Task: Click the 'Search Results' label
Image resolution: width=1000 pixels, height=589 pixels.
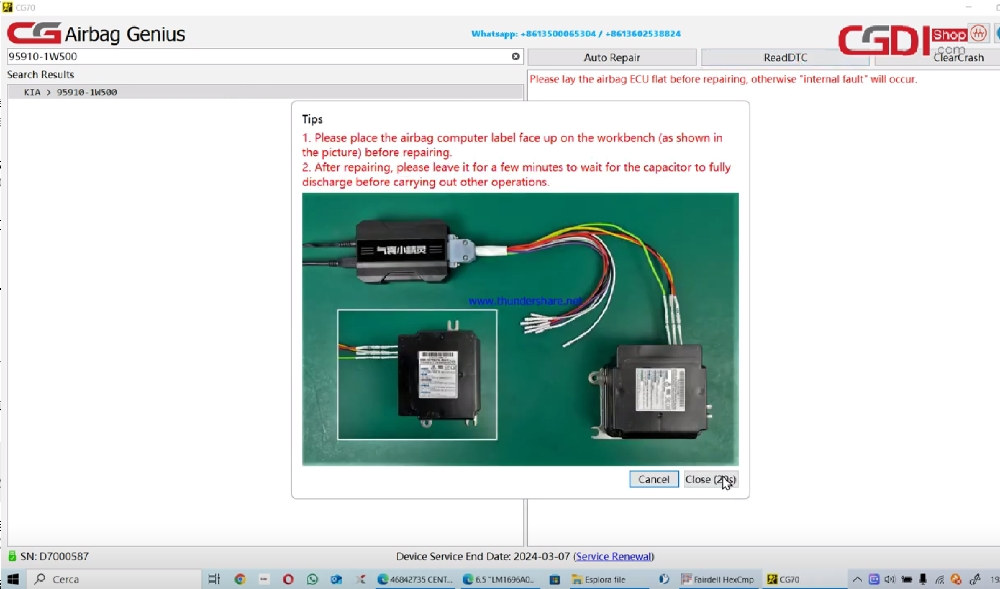Action: (40, 75)
